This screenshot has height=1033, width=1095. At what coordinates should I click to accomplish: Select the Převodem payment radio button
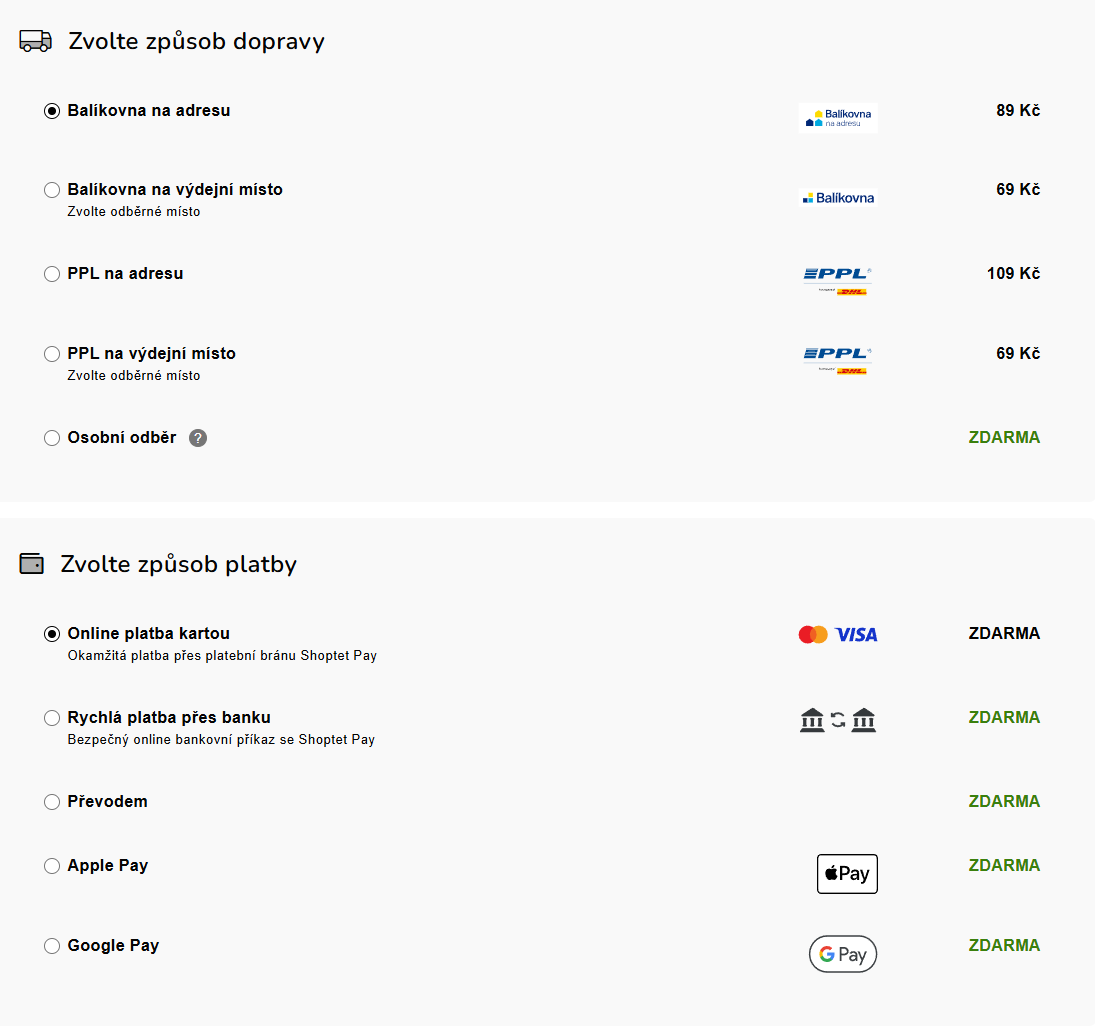[52, 802]
